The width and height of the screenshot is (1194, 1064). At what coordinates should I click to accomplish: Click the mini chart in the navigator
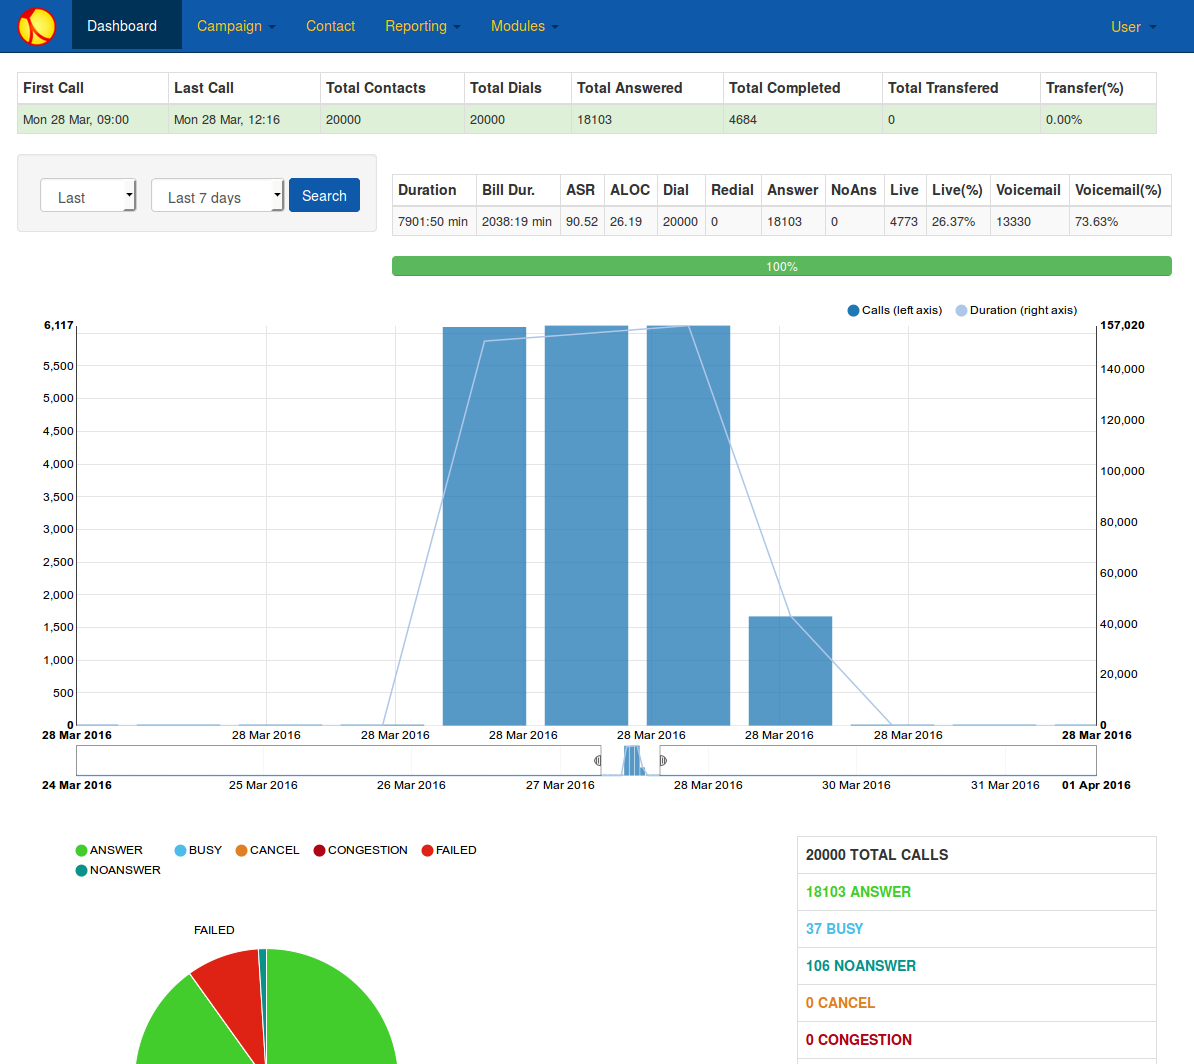pyautogui.click(x=632, y=761)
